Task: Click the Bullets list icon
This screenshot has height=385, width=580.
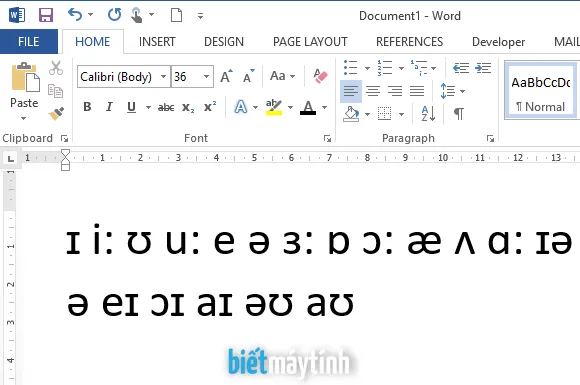Action: 350,68
